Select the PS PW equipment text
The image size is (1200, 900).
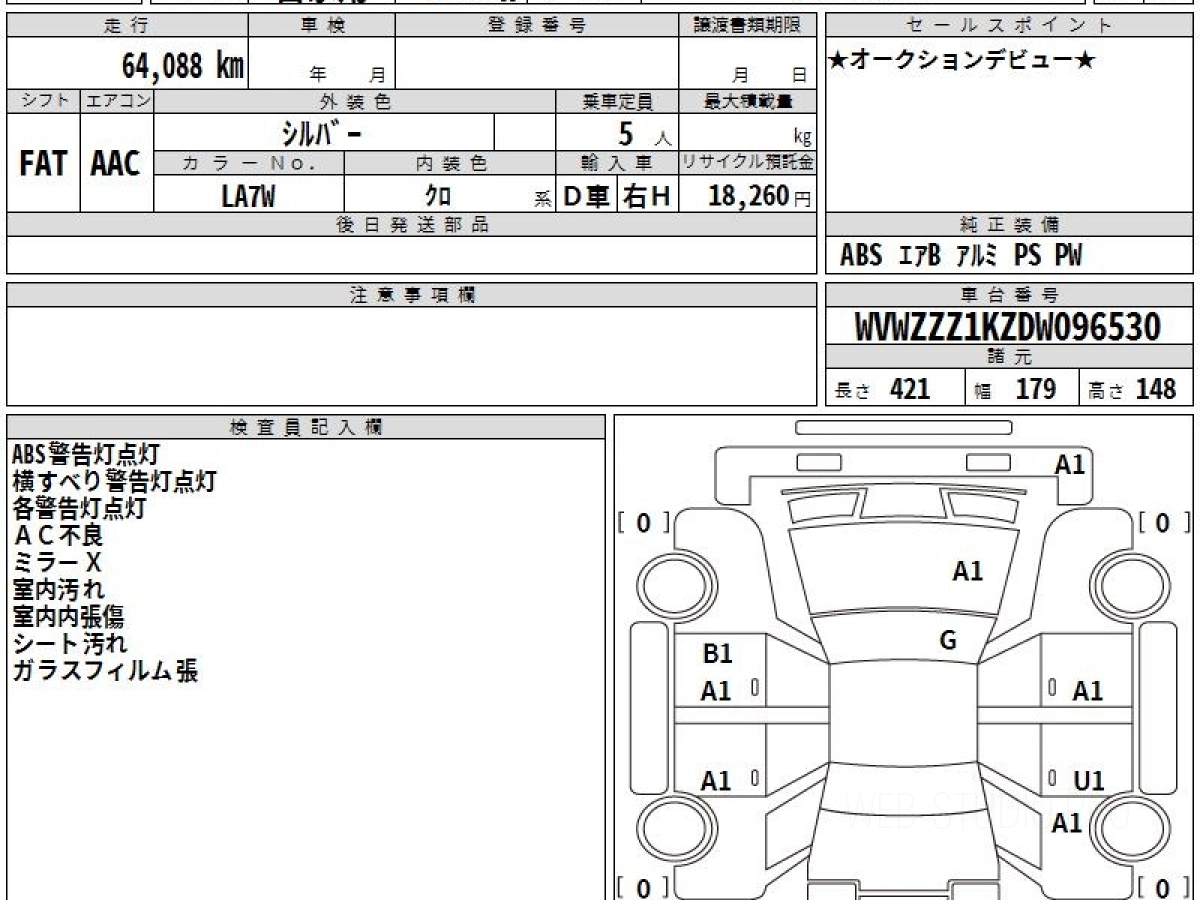(x=1047, y=257)
